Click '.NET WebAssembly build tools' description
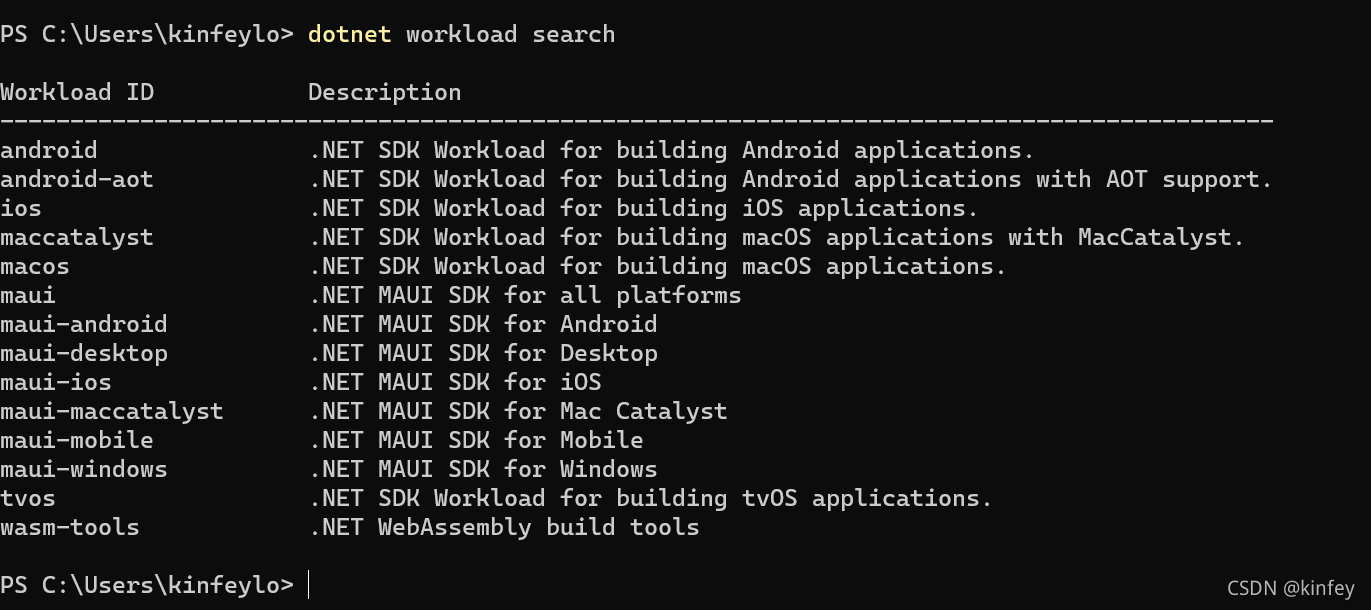 (x=504, y=527)
